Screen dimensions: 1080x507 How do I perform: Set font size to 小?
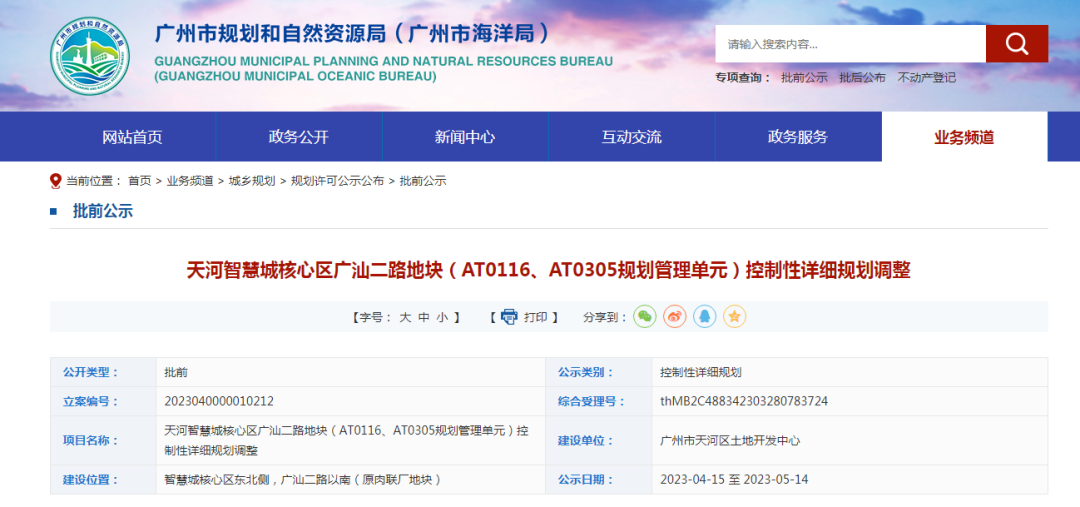click(442, 317)
